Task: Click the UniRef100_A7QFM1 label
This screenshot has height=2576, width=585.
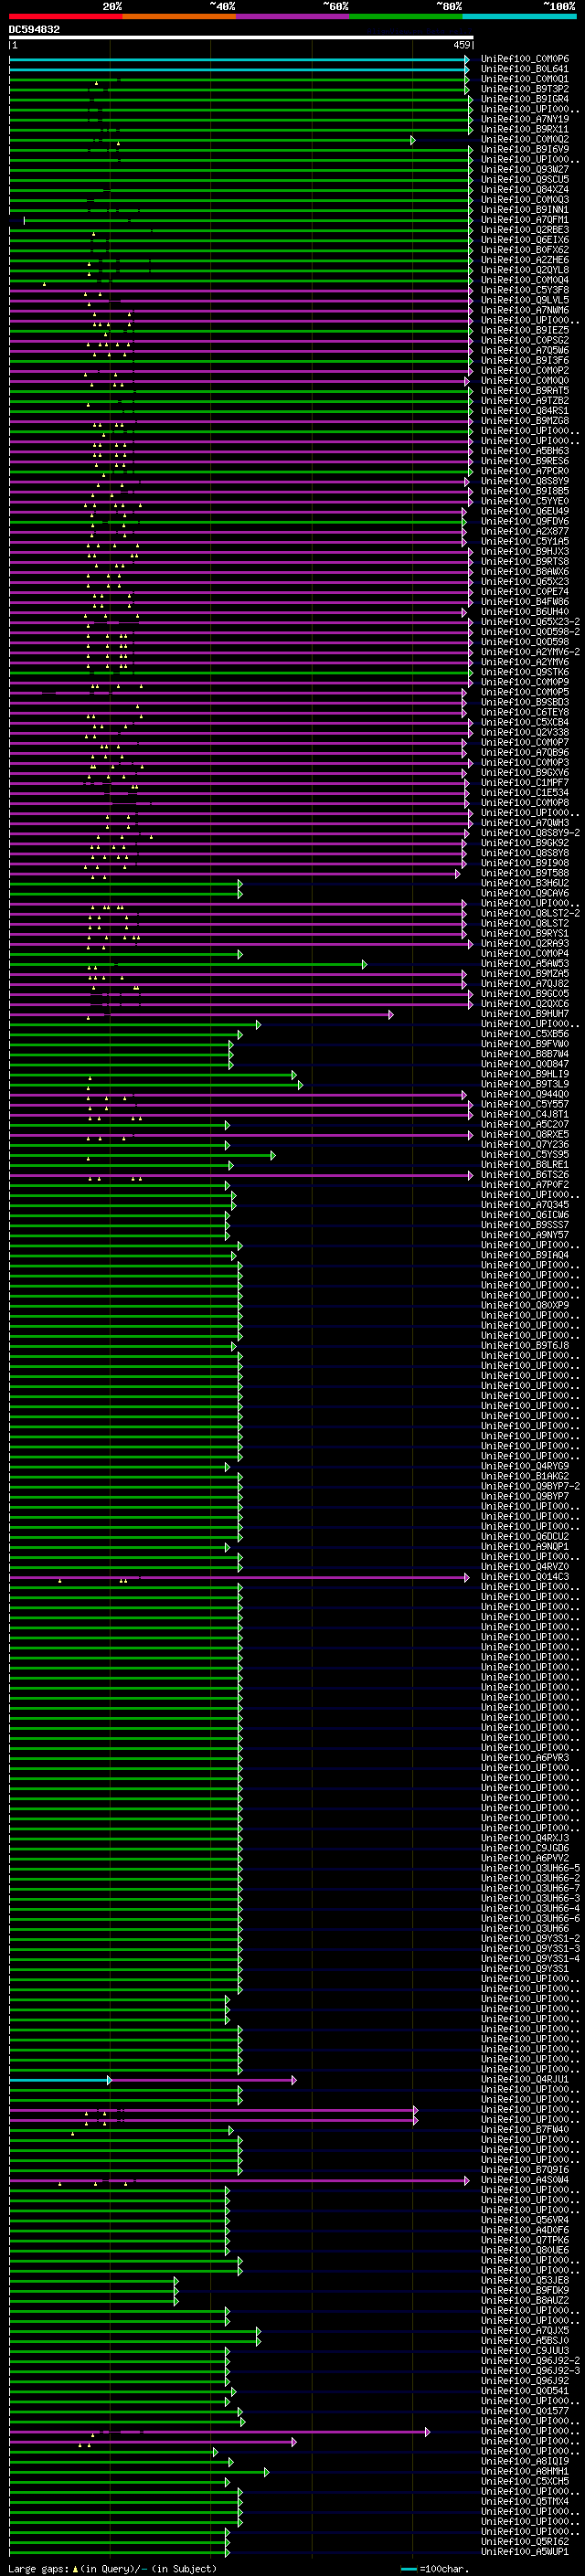Action: [x=525, y=220]
